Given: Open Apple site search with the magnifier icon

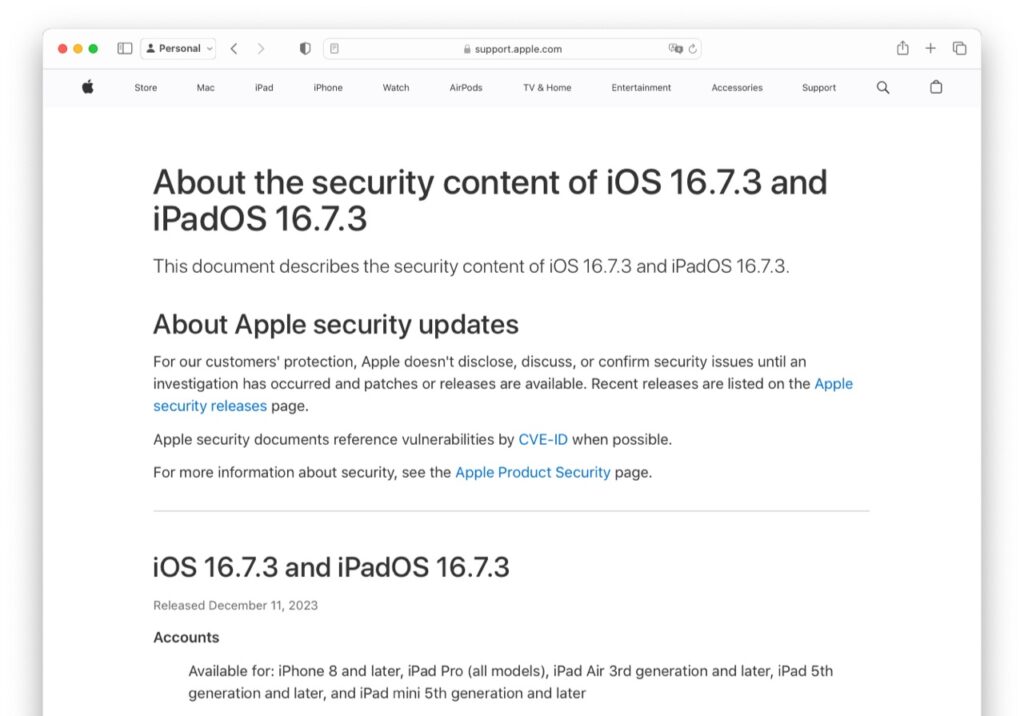Looking at the screenshot, I should click(882, 87).
